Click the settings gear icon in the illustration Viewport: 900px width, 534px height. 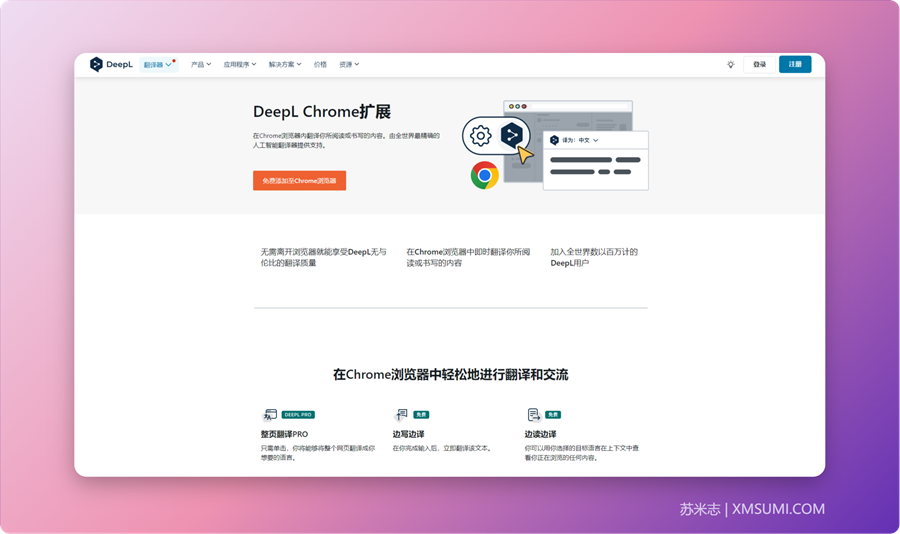tap(481, 136)
